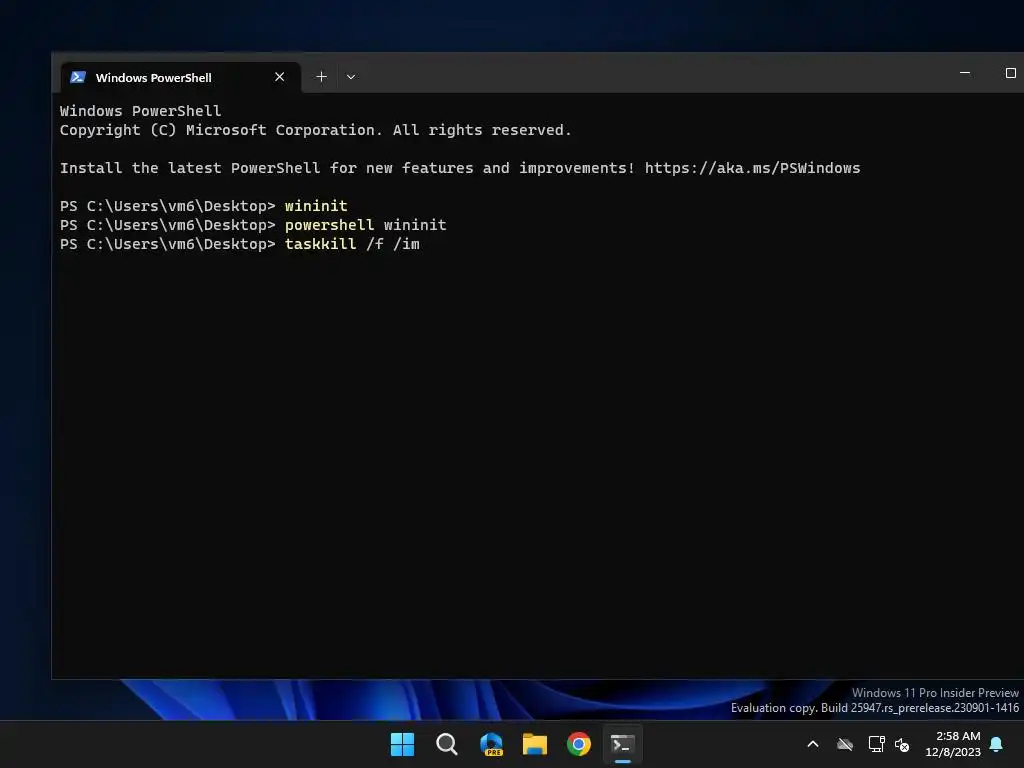Open the clock showing 2:58 AM
1024x768 pixels.
pyautogui.click(x=953, y=744)
